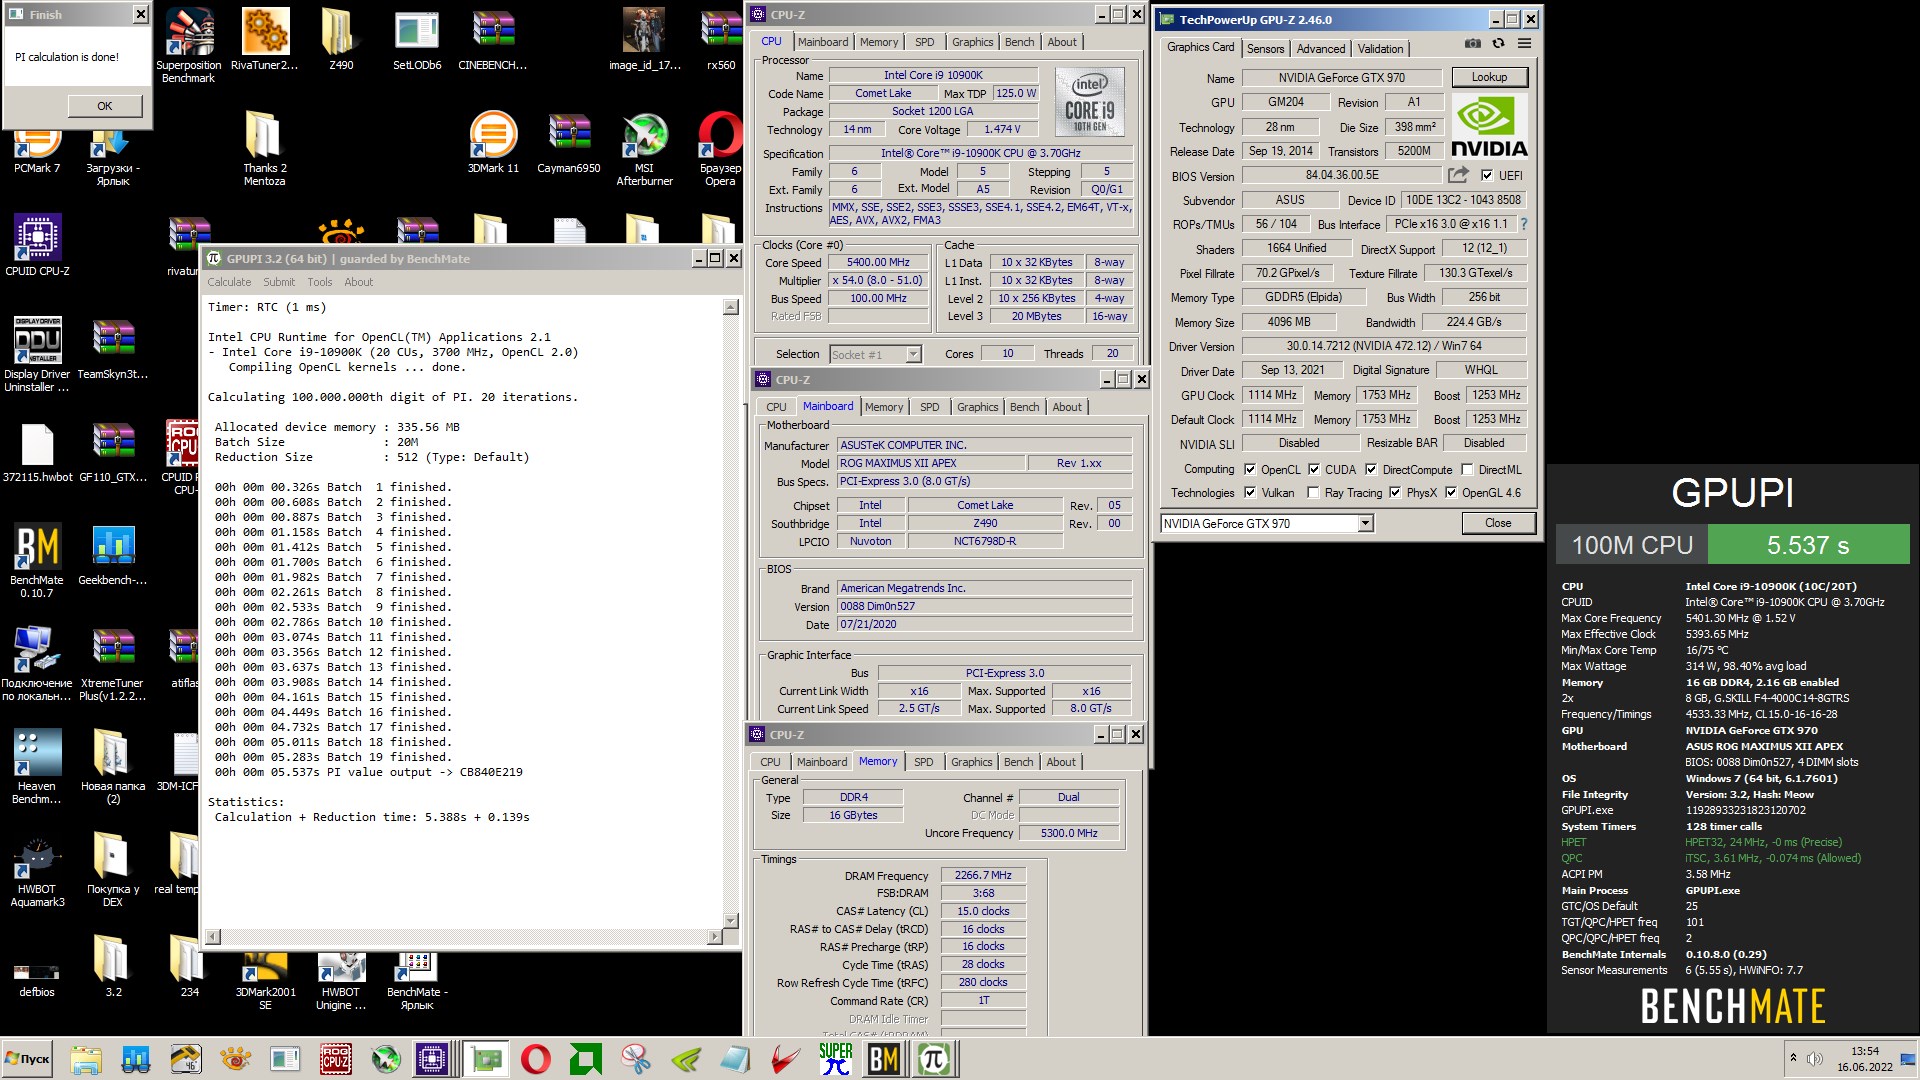Click the GPU-Z graphics card taskbar icon
The width and height of the screenshot is (1920, 1080).
pos(486,1059)
